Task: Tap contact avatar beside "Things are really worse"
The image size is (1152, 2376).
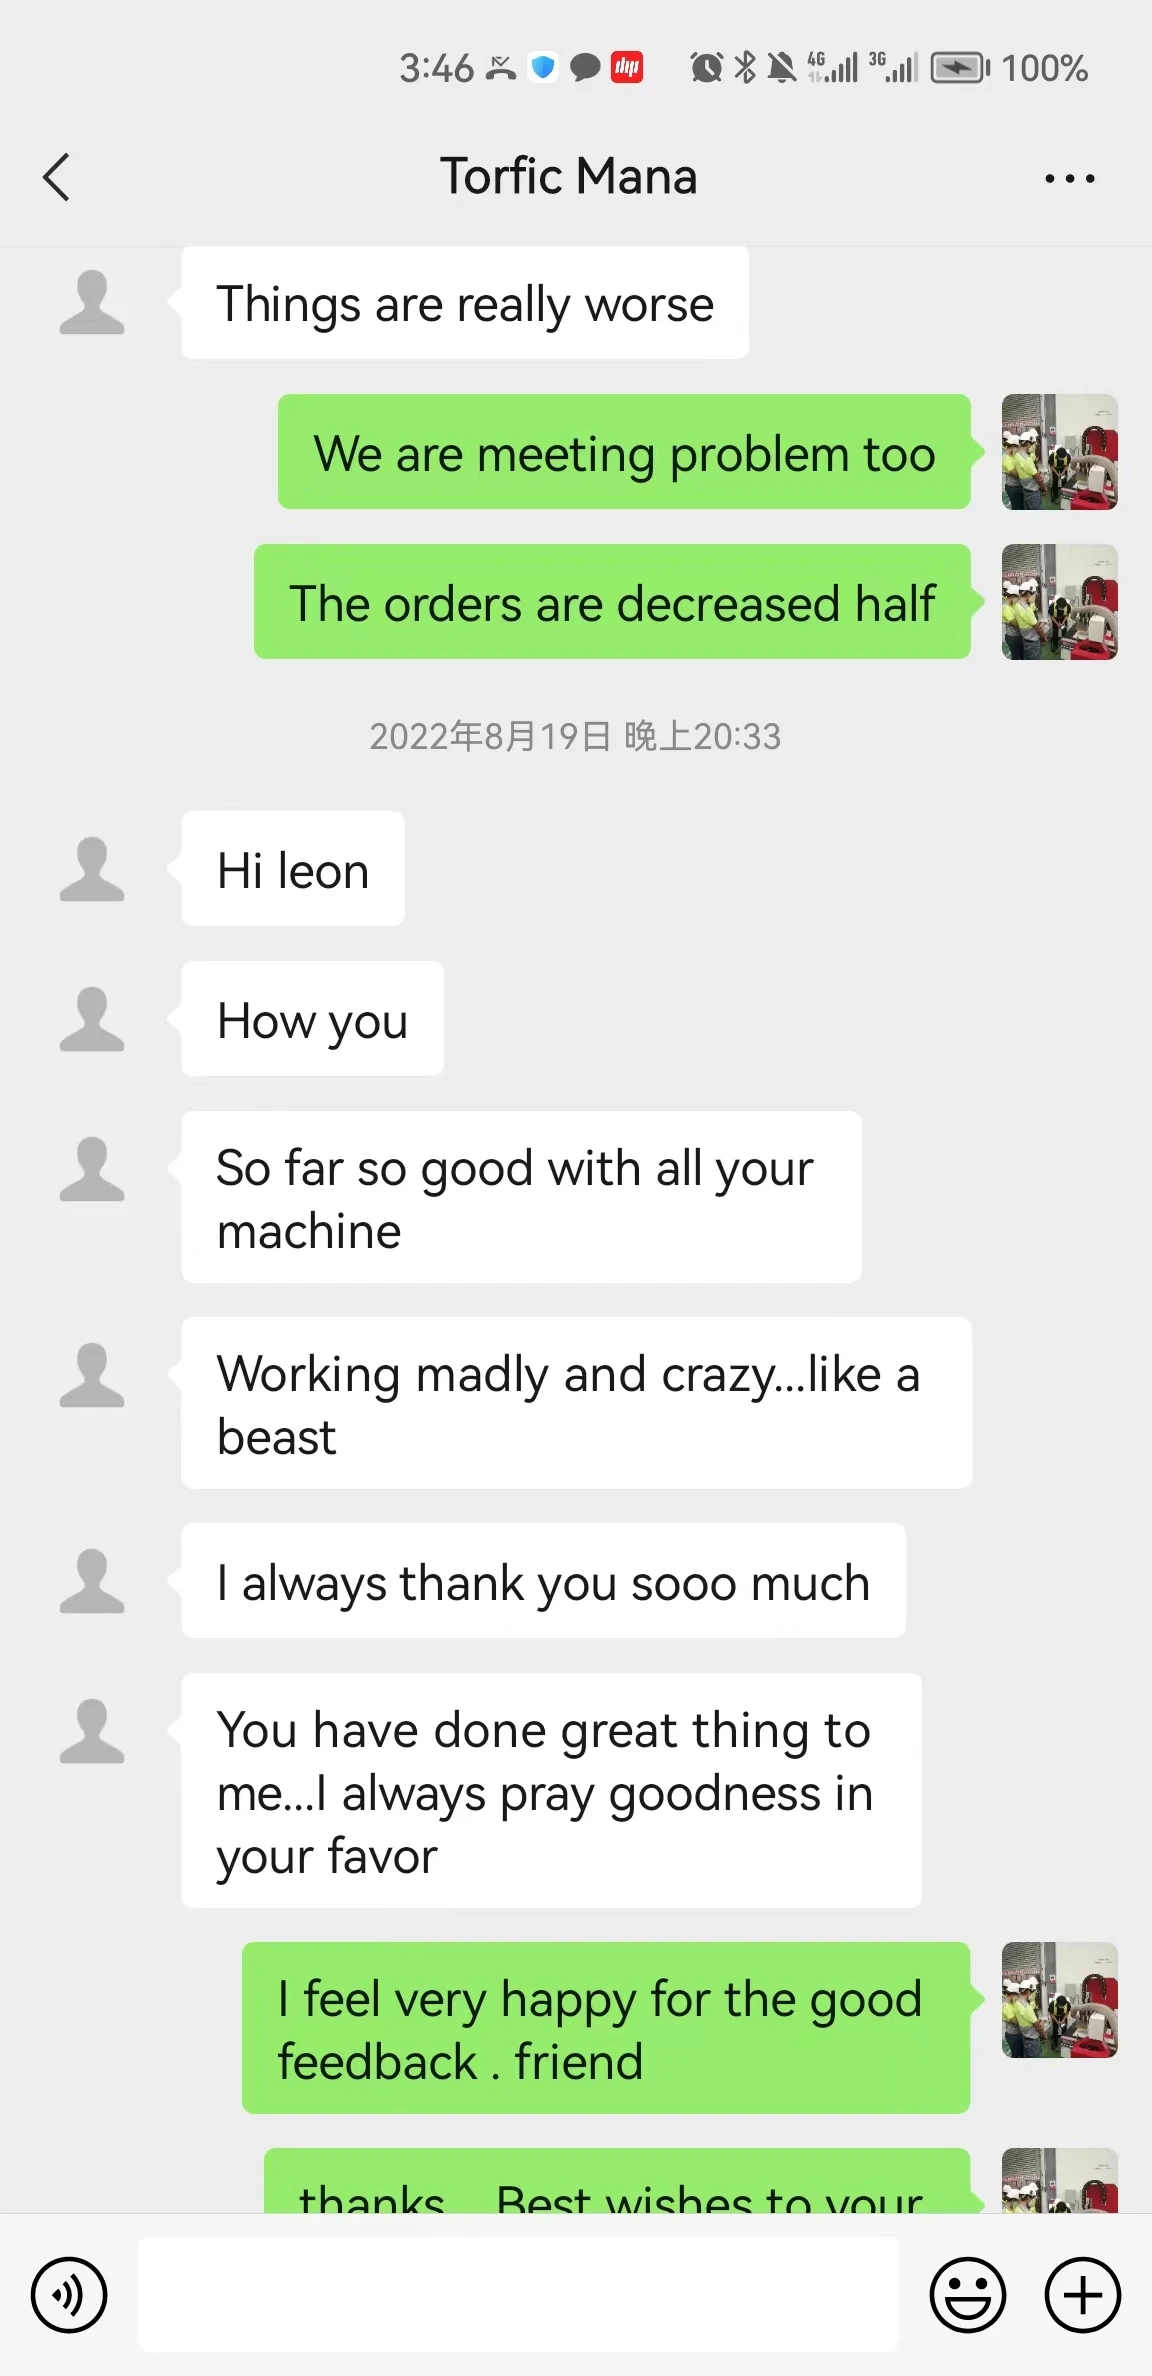Action: [92, 302]
